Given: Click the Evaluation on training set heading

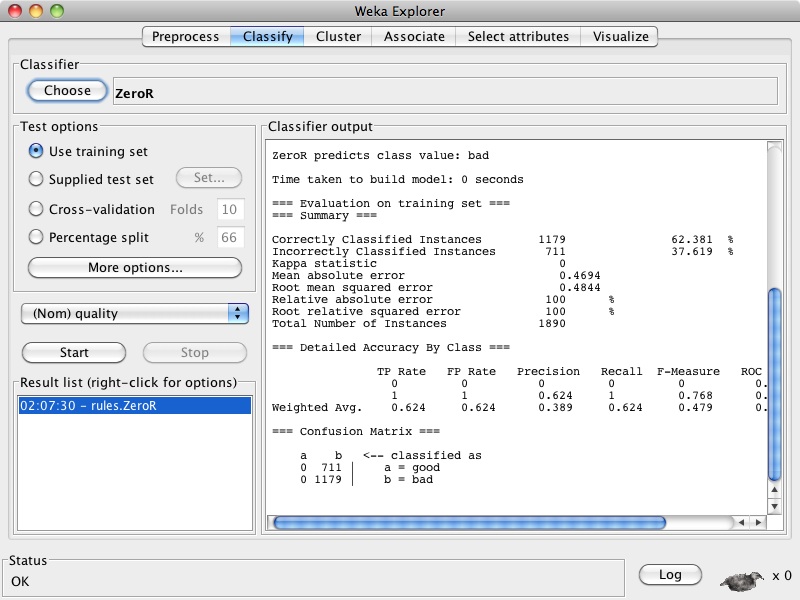Looking at the screenshot, I should [x=391, y=204].
